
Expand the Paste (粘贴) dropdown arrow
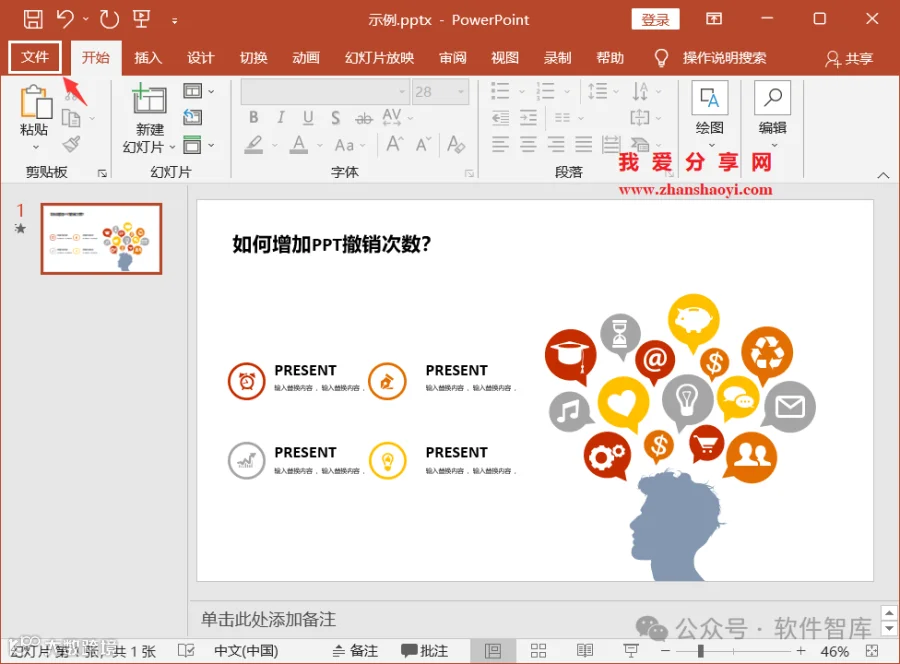coord(36,147)
